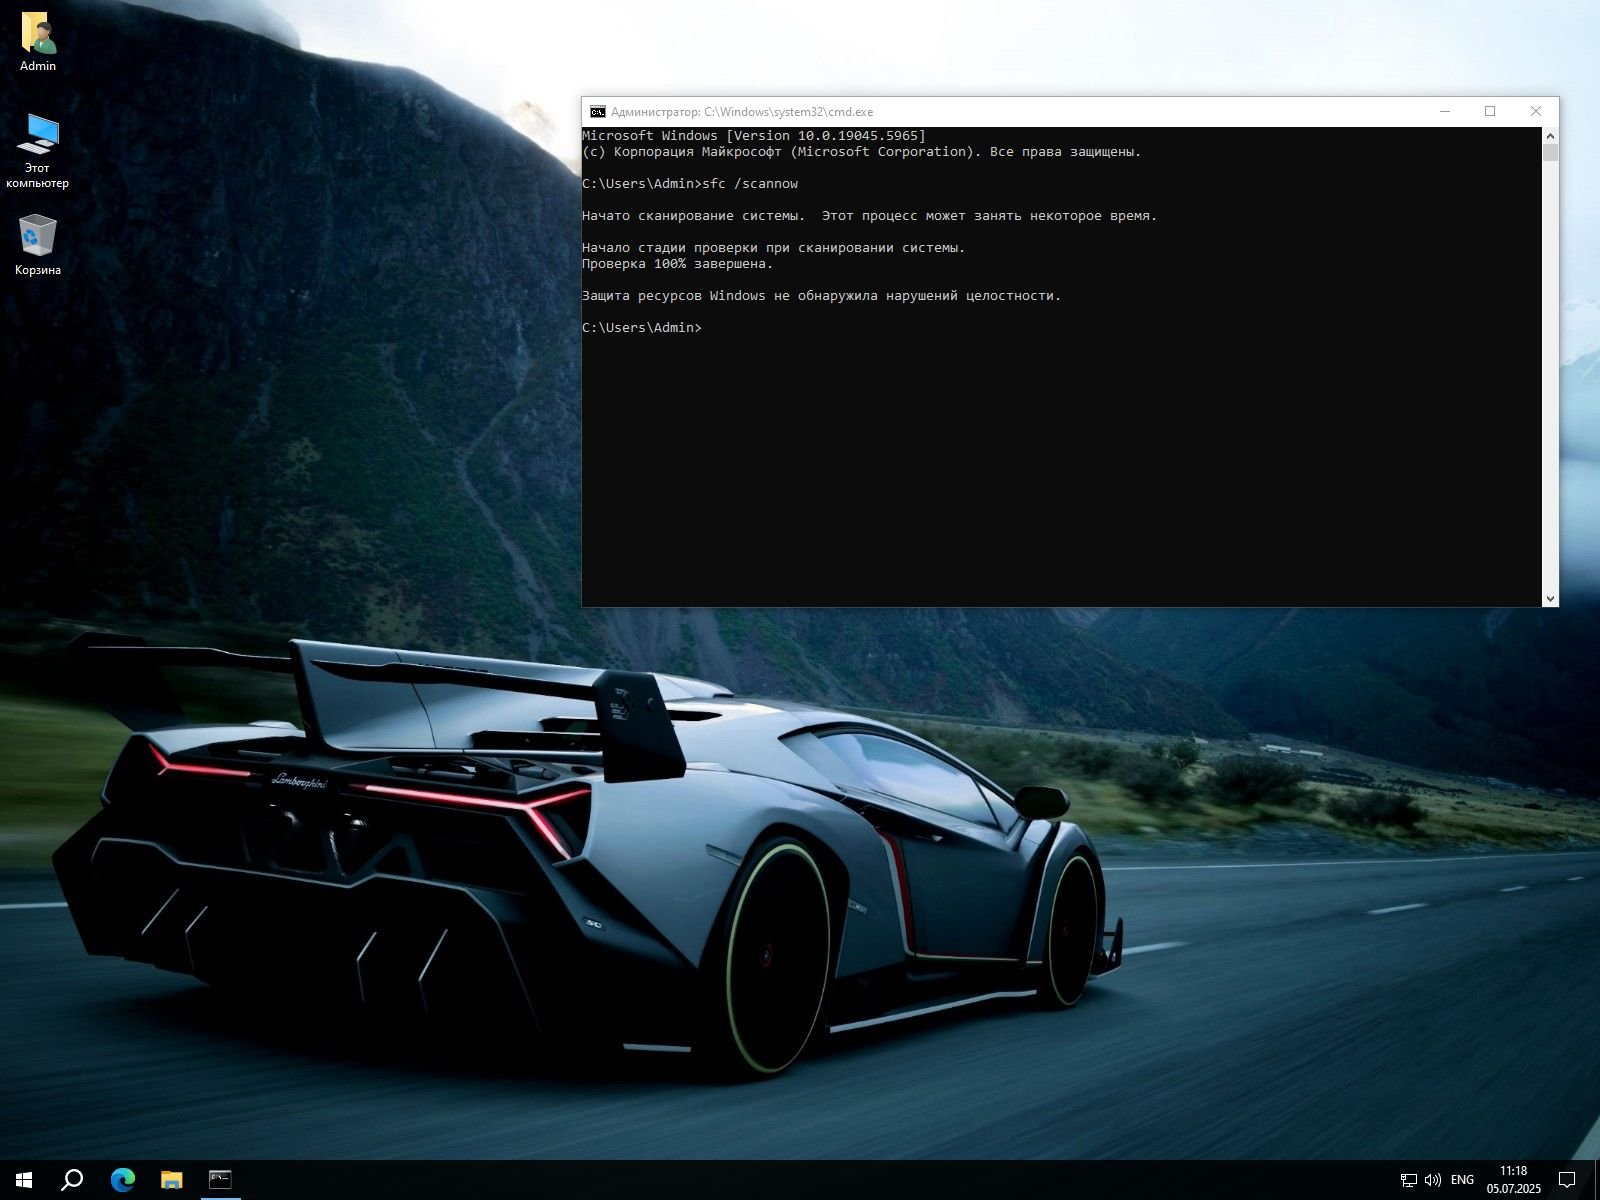Click the Корпорация Майкрософт copyright line
1600x1200 pixels.
861,152
